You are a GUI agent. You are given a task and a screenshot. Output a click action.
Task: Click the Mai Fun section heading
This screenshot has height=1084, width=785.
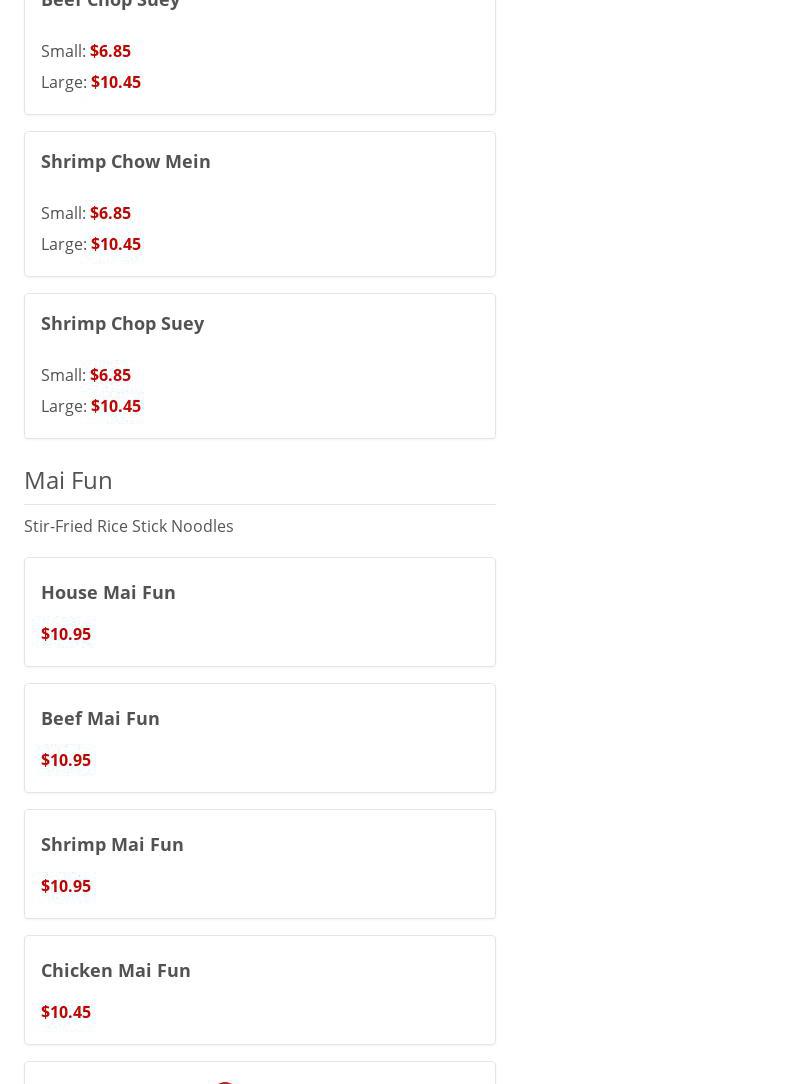68,480
